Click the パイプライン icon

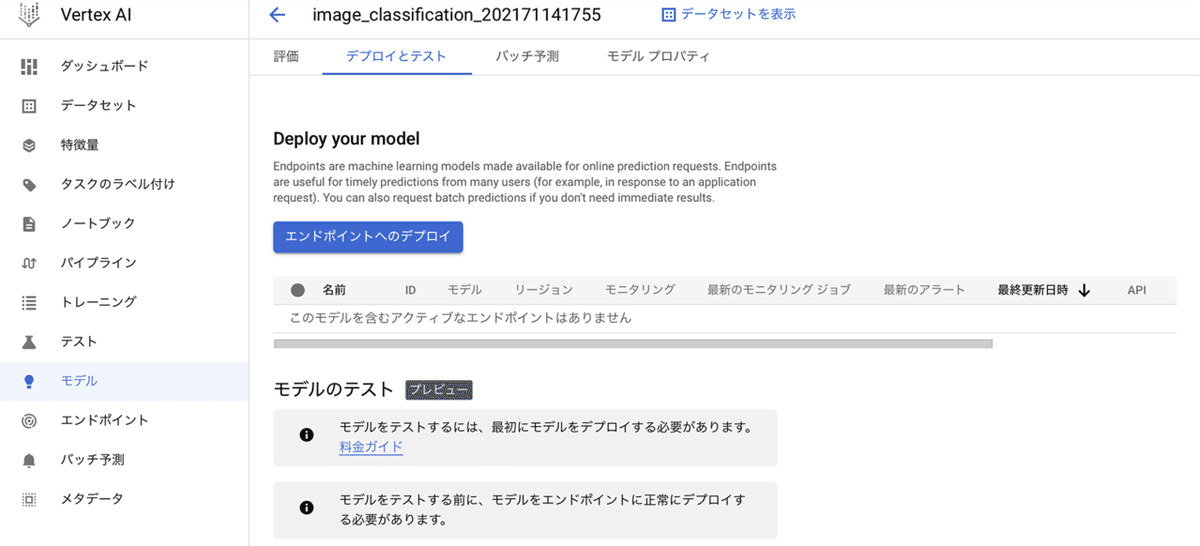pos(29,263)
